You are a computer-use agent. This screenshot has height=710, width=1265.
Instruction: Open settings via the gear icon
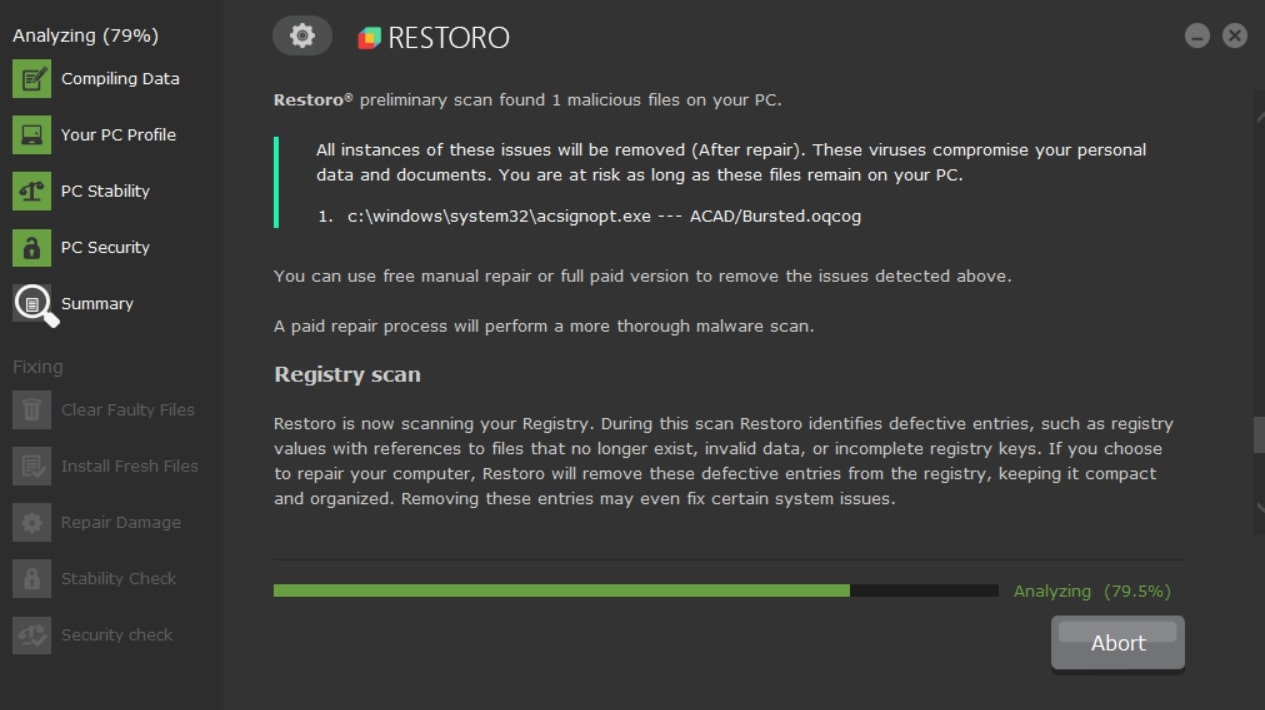tap(302, 36)
